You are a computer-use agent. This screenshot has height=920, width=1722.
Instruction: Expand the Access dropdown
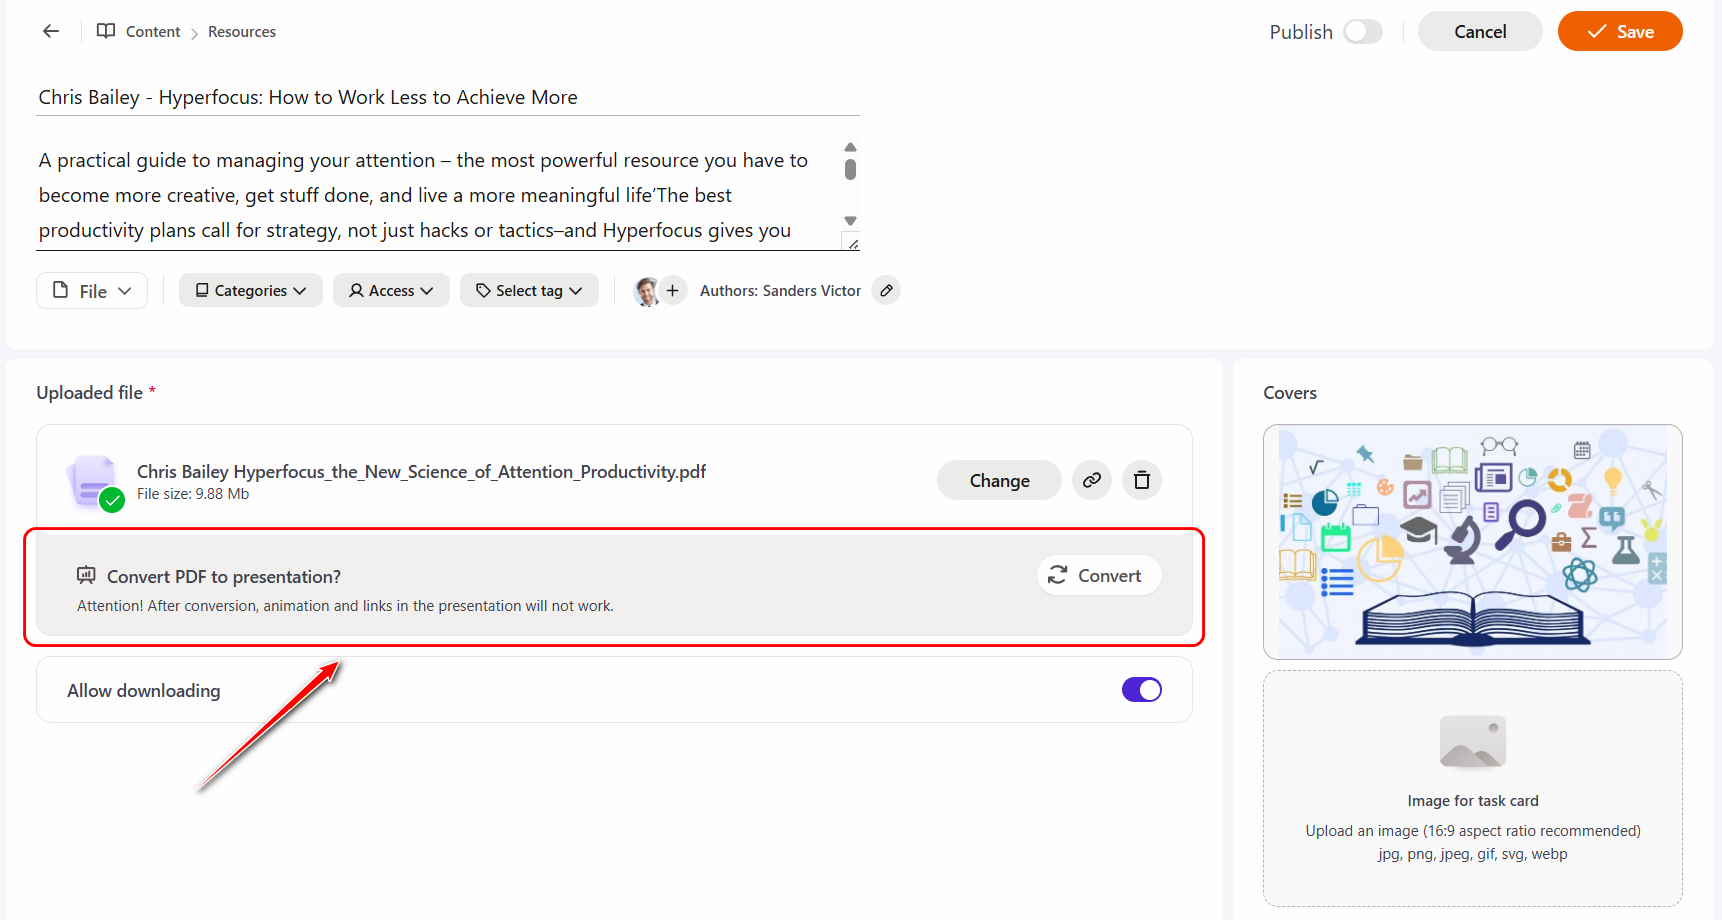[x=391, y=290]
